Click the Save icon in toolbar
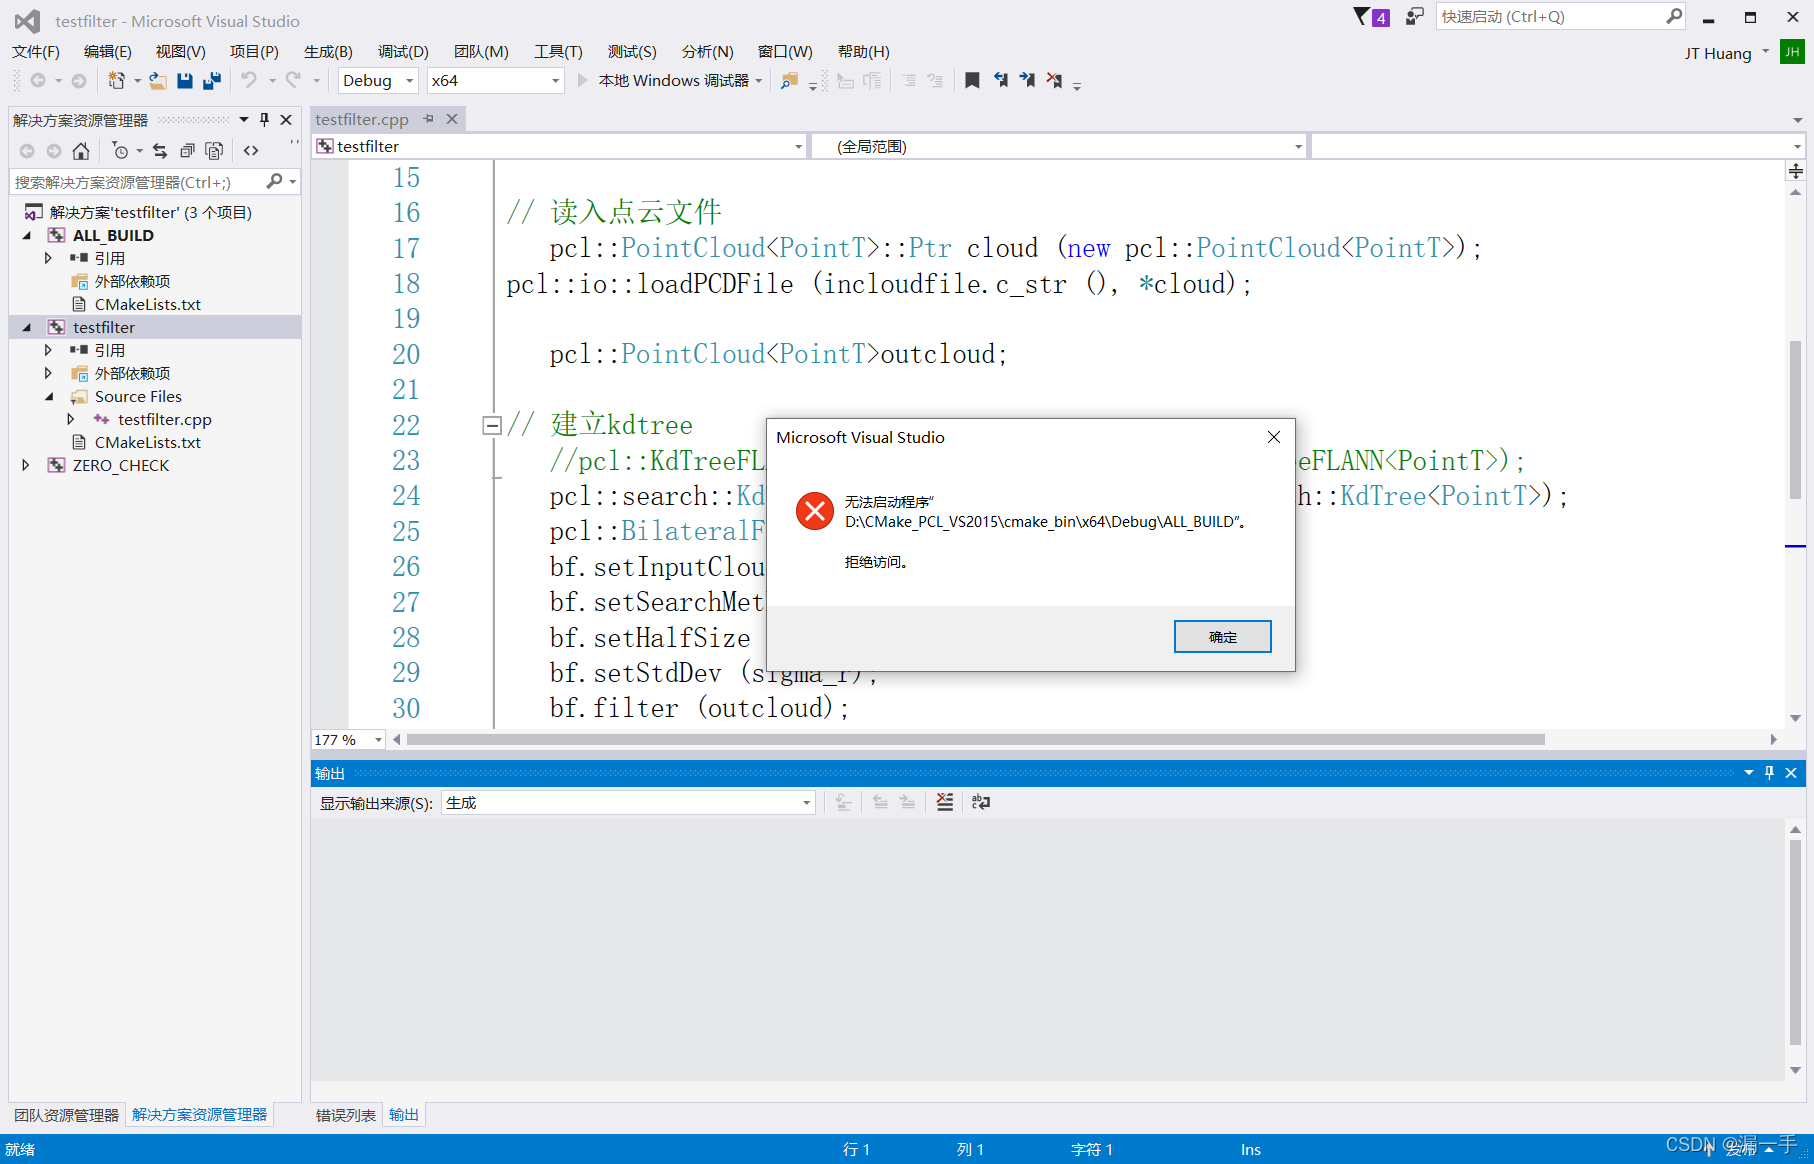 (185, 81)
